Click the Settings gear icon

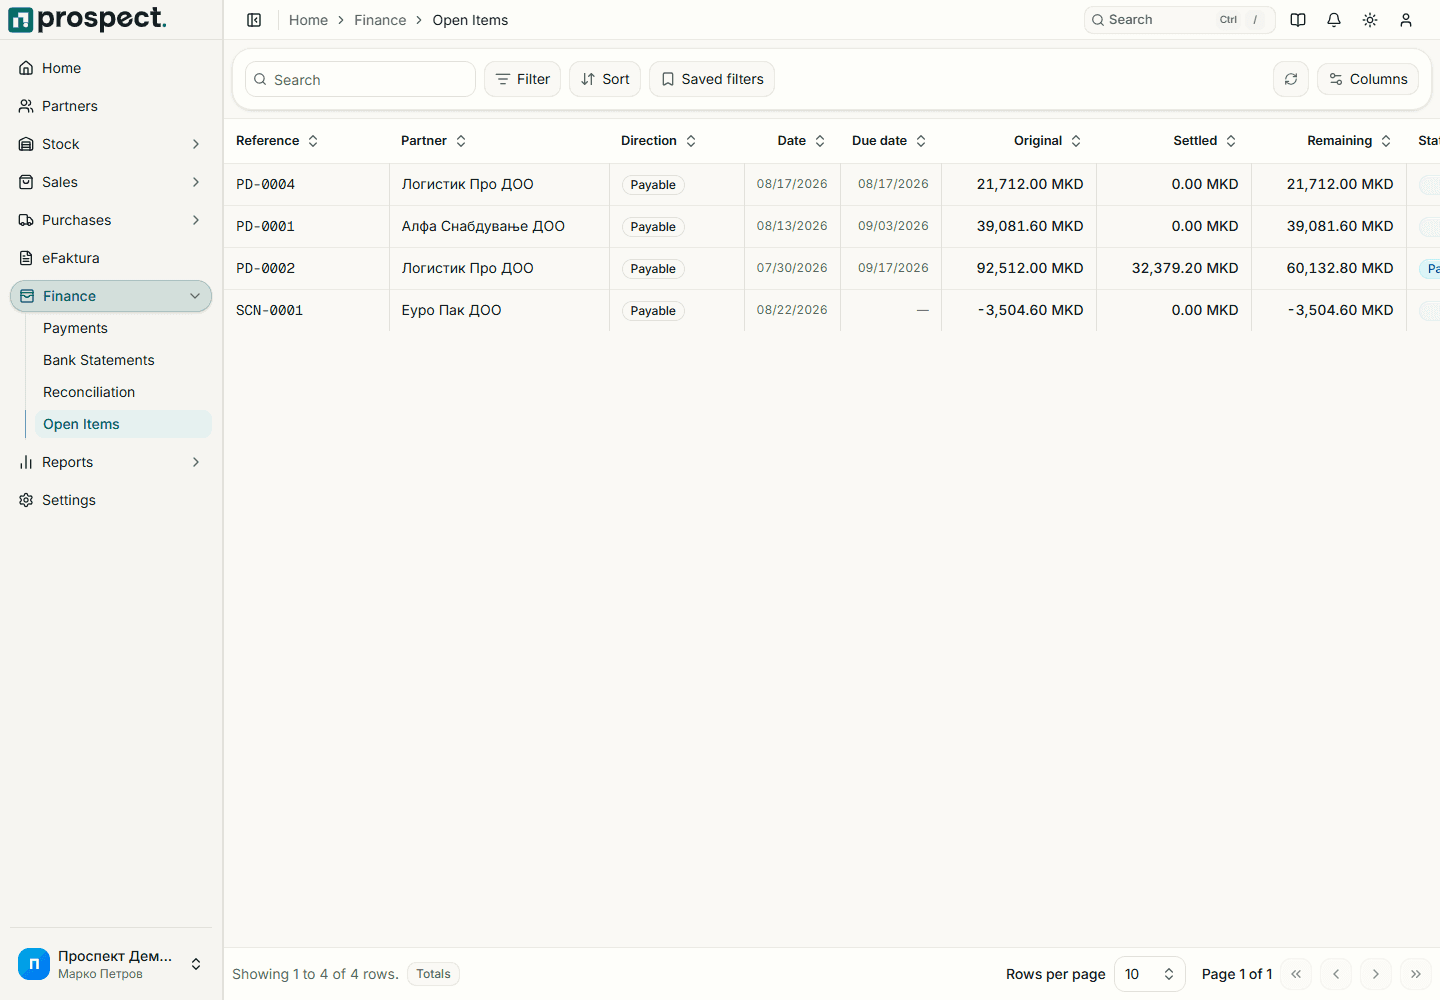coord(26,500)
